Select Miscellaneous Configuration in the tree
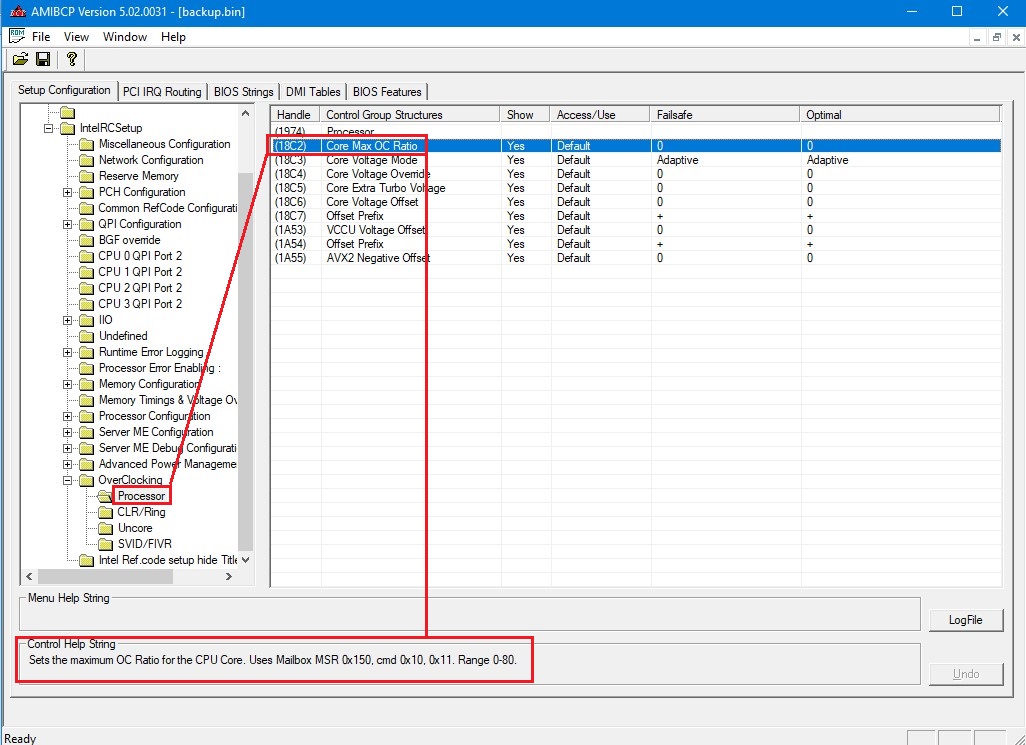The image size is (1026, 745). [164, 144]
